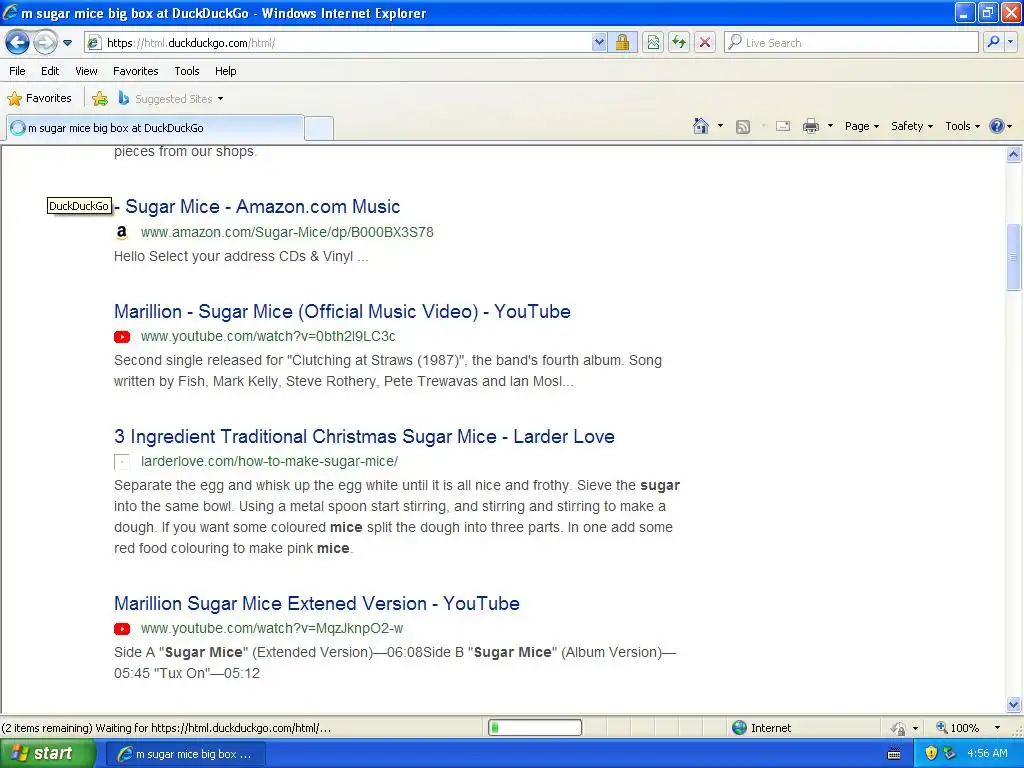Open the Safety command bar menu
The width and height of the screenshot is (1024, 768).
912,126
